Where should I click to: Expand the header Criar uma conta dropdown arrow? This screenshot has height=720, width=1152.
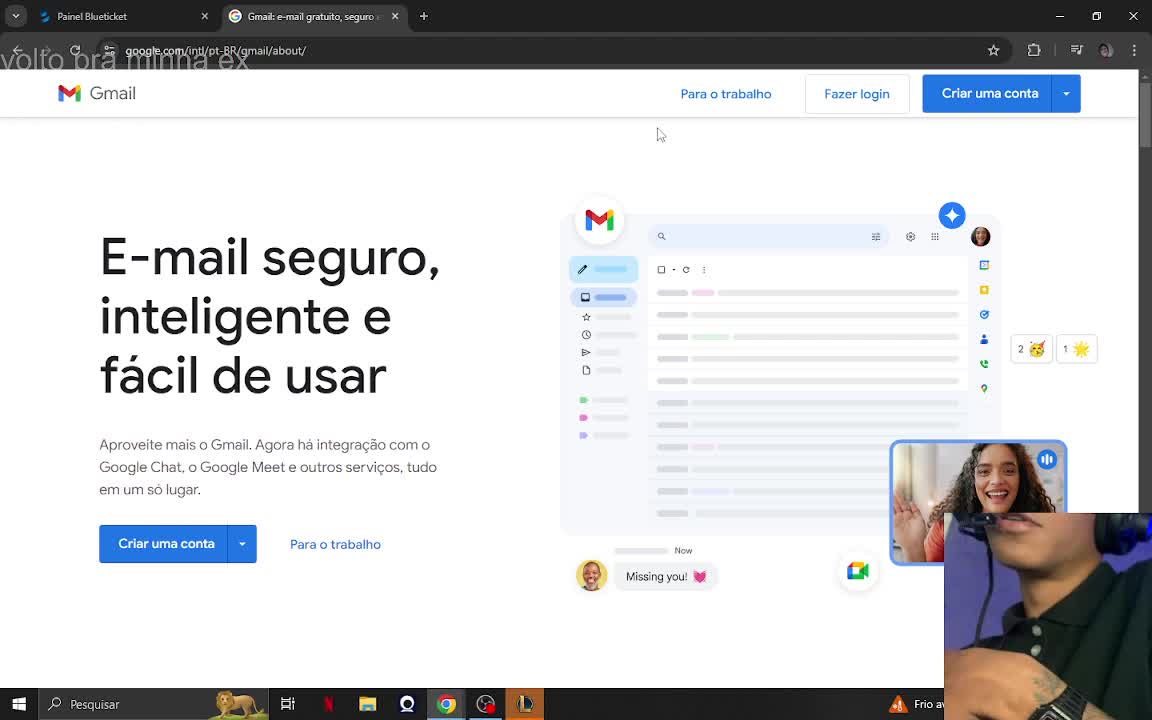tap(1066, 93)
